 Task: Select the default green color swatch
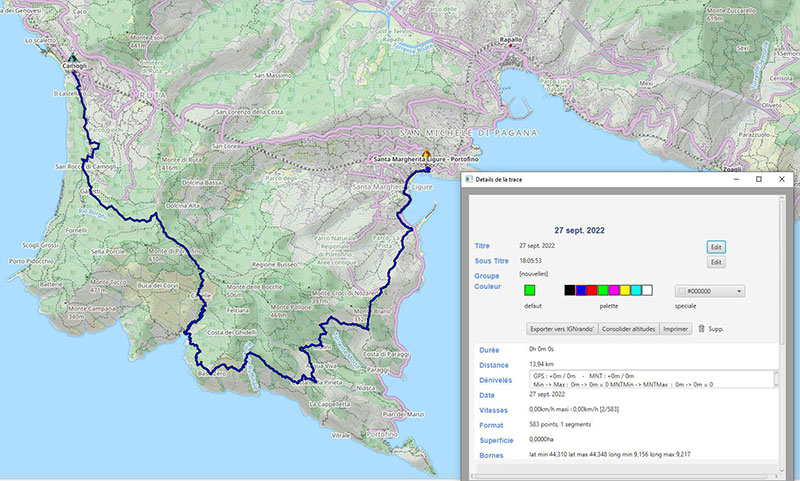coord(530,290)
